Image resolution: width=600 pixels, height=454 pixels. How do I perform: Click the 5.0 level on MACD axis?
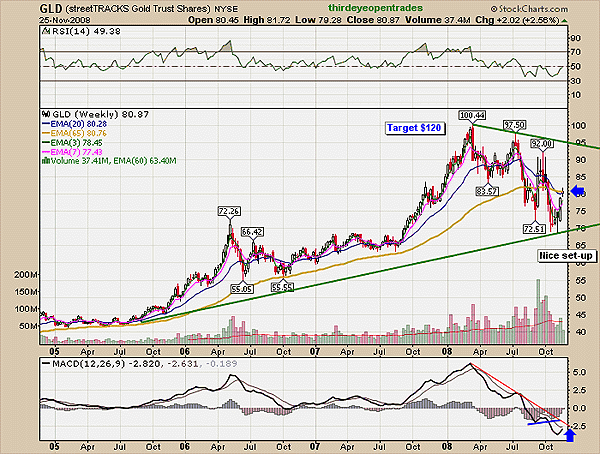579,372
